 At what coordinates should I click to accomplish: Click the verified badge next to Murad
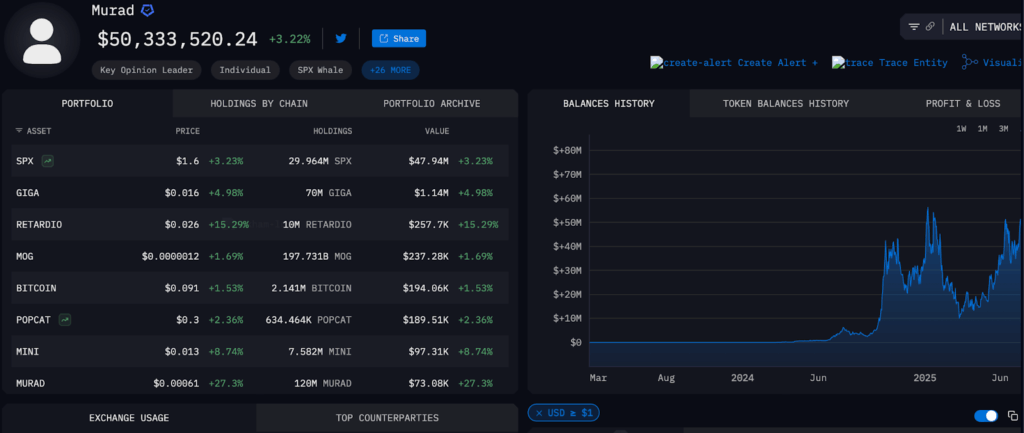[x=147, y=10]
